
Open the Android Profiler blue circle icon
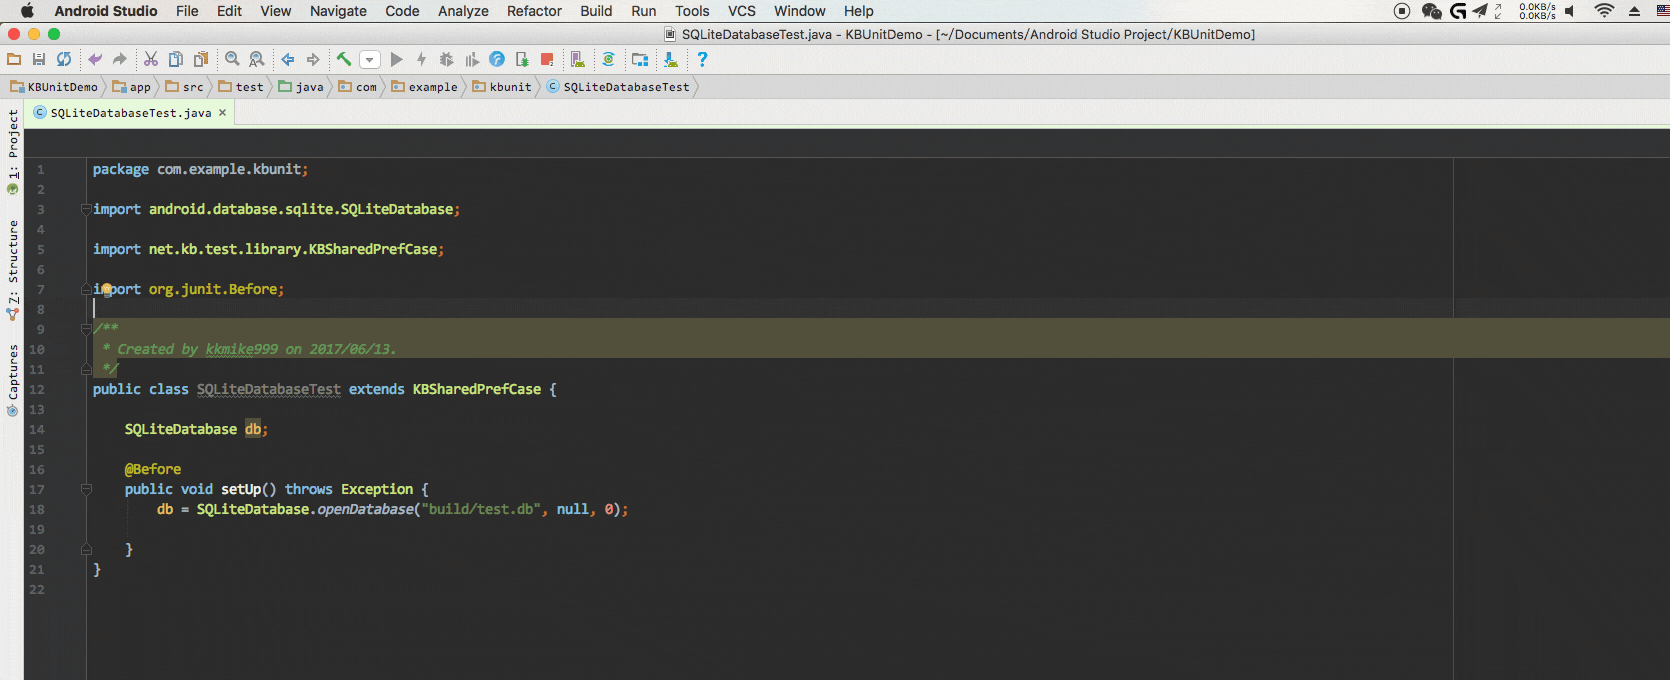click(x=497, y=60)
